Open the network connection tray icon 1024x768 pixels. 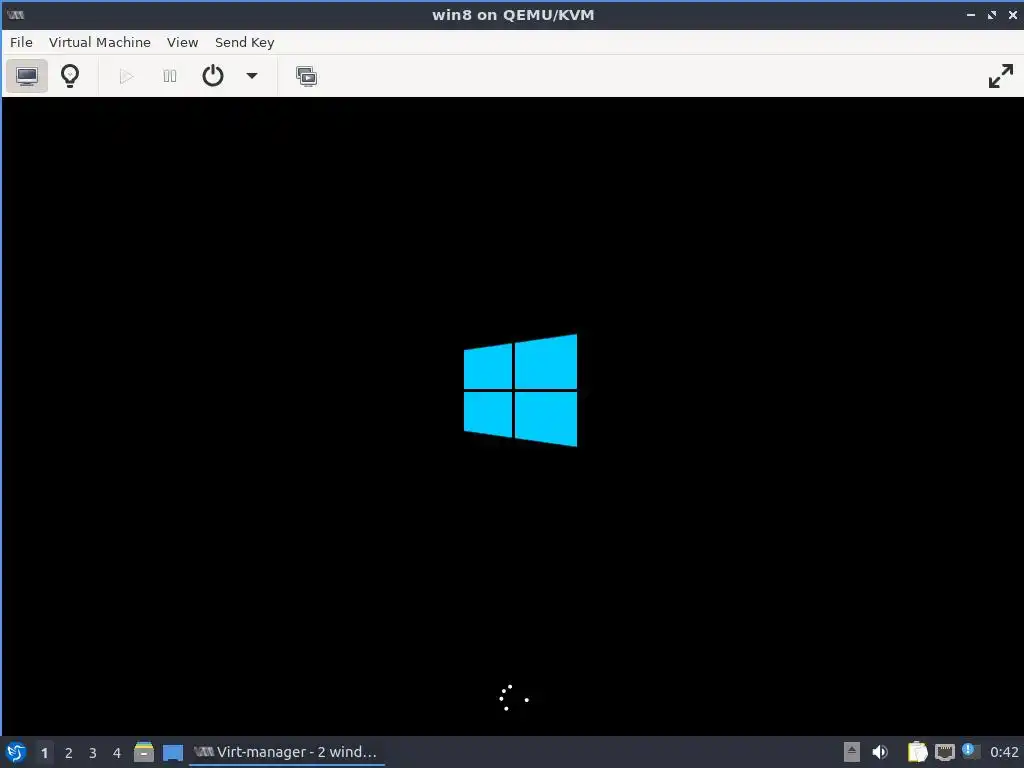[x=944, y=752]
